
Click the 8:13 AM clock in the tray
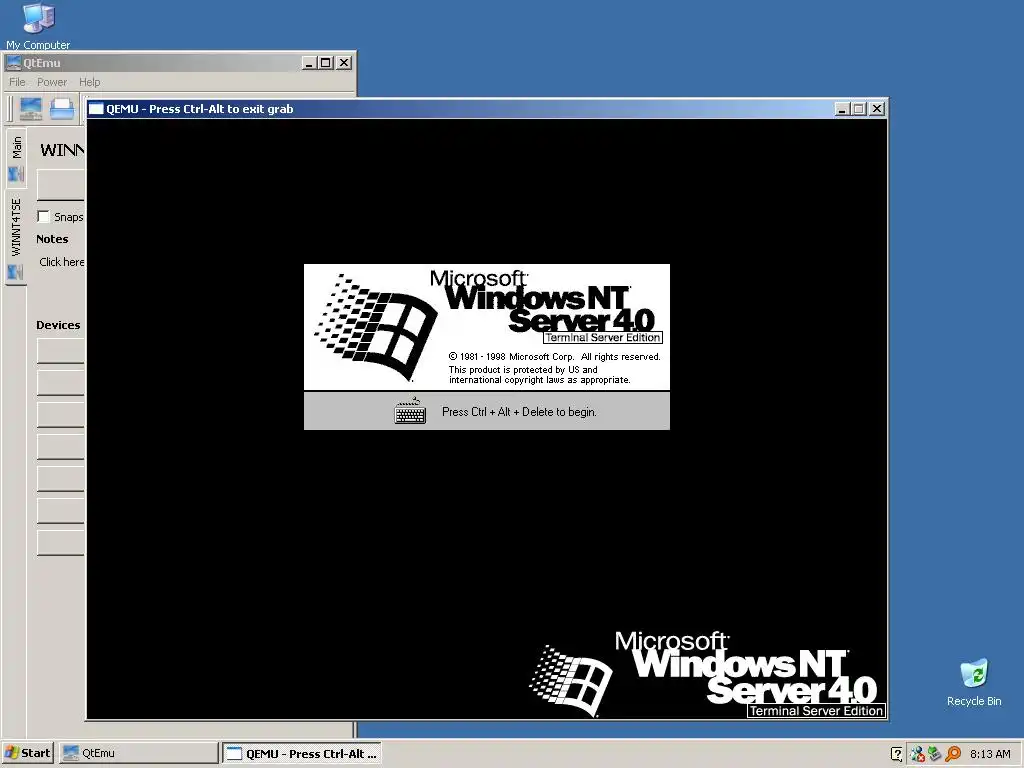[x=990, y=754]
